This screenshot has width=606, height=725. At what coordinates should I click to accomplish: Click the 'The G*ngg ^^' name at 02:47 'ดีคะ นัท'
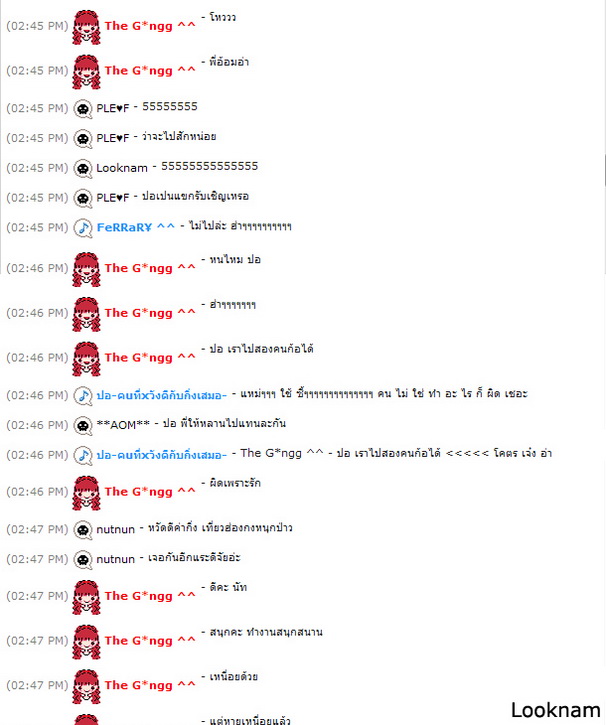pos(150,596)
